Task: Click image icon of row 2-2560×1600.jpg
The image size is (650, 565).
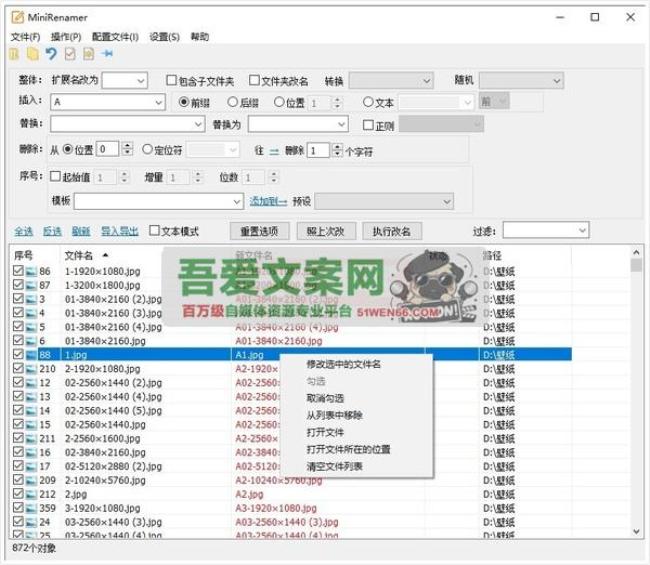Action: tap(31, 438)
